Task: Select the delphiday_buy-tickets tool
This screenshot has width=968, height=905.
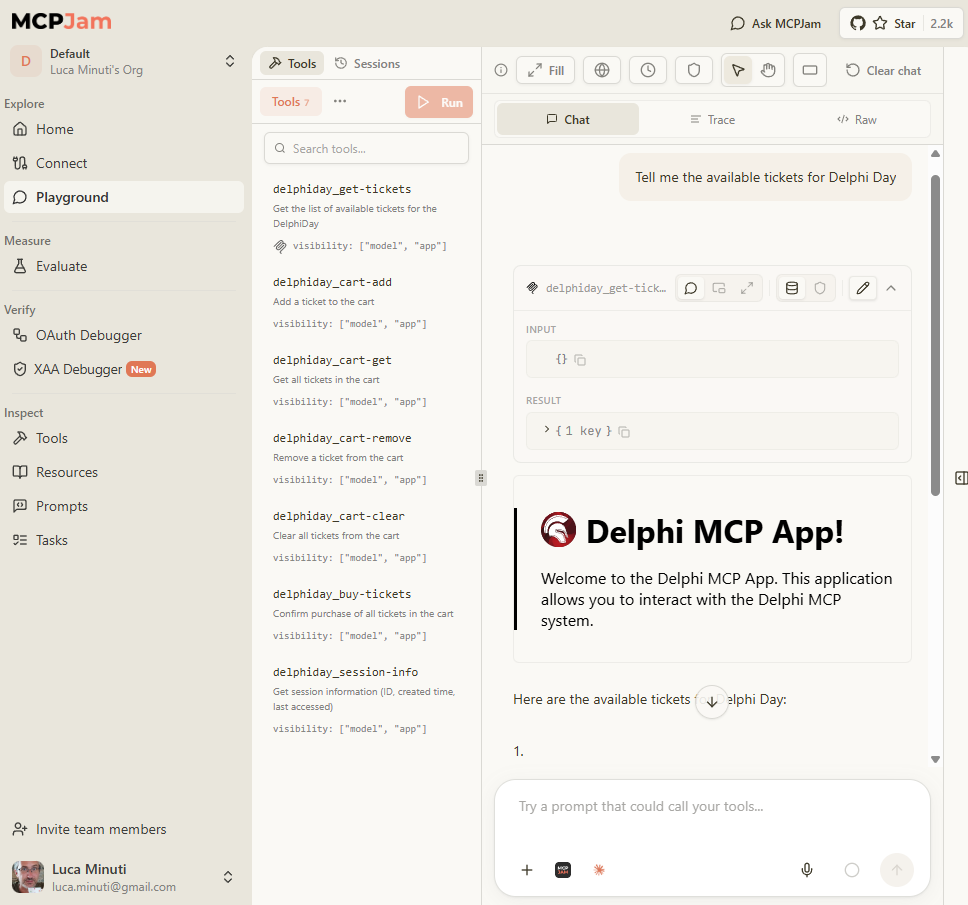Action: pos(367,614)
